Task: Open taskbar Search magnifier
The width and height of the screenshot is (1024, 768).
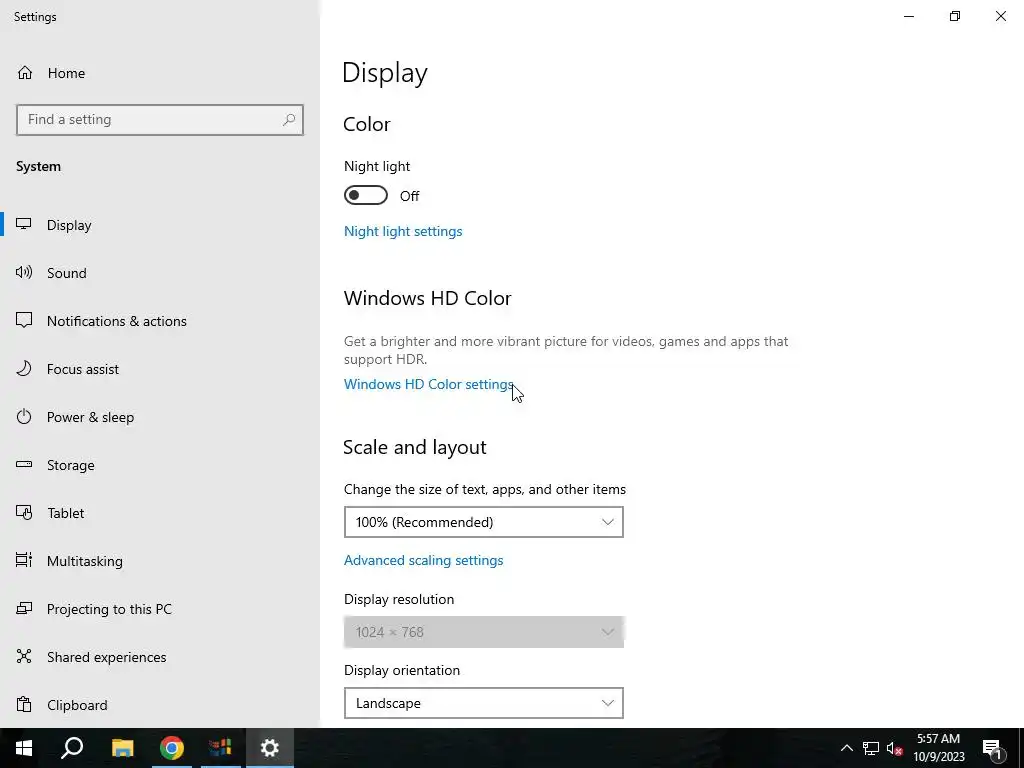Action: (72, 748)
